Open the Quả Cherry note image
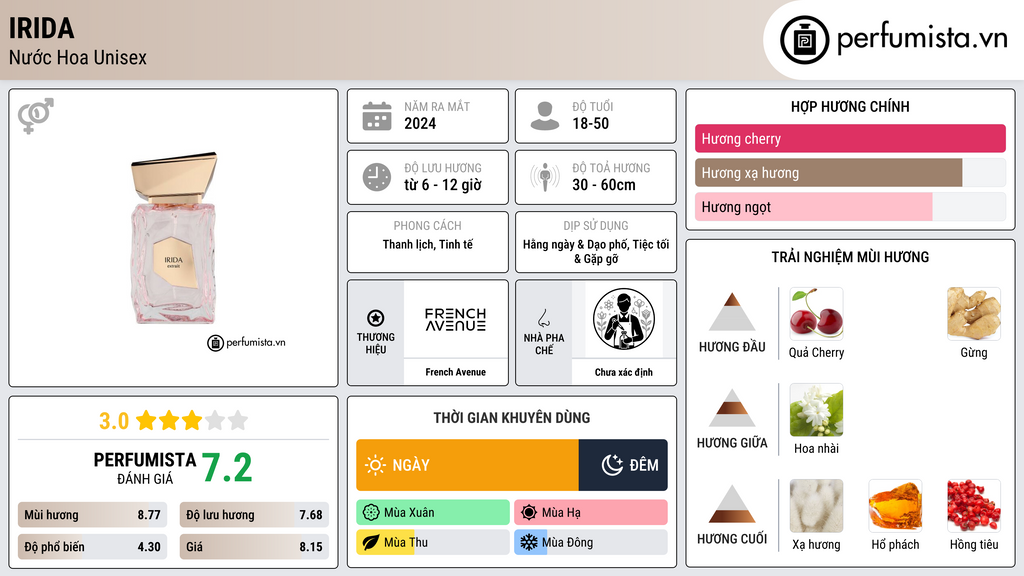 point(816,313)
